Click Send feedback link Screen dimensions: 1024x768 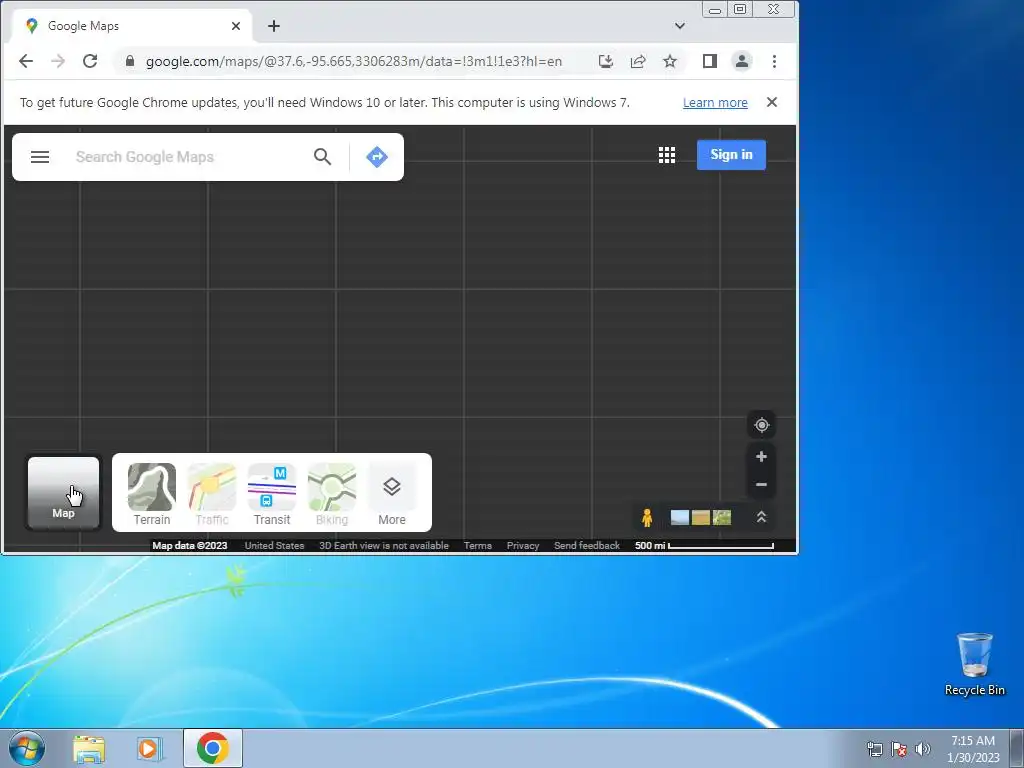coord(587,545)
